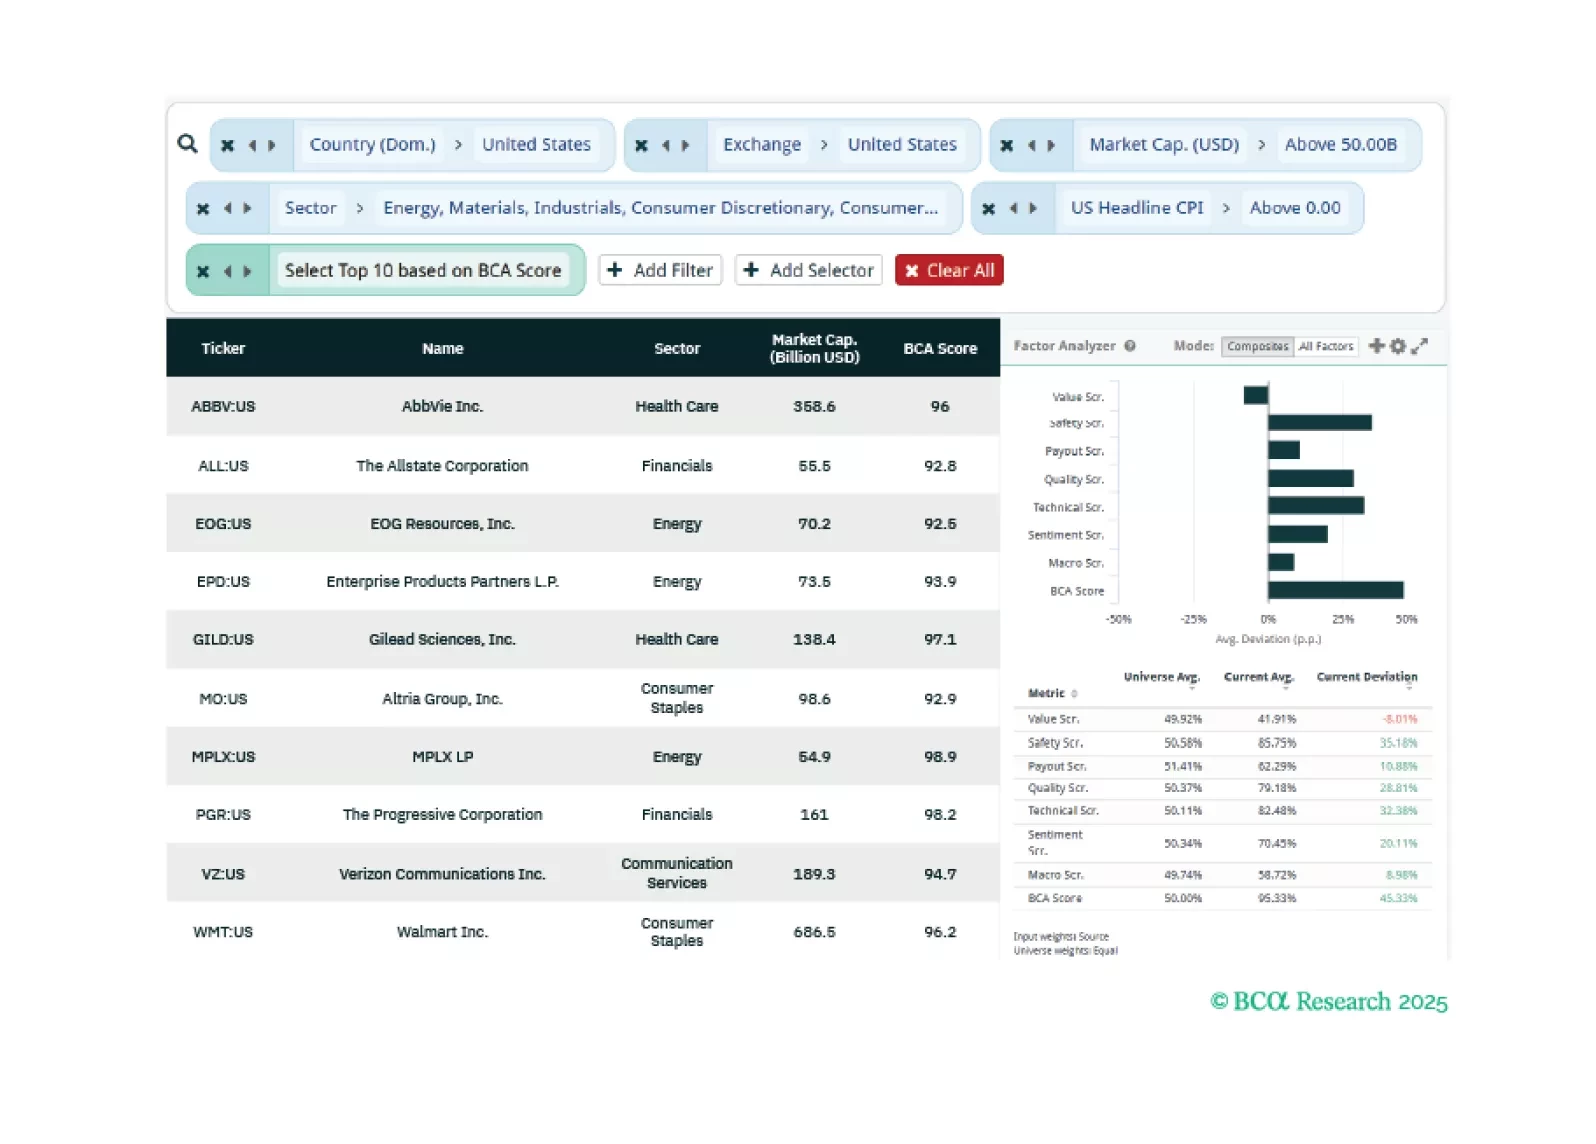The image size is (1596, 1144).
Task: Remove the Country (Dom.) filter
Action: (227, 145)
